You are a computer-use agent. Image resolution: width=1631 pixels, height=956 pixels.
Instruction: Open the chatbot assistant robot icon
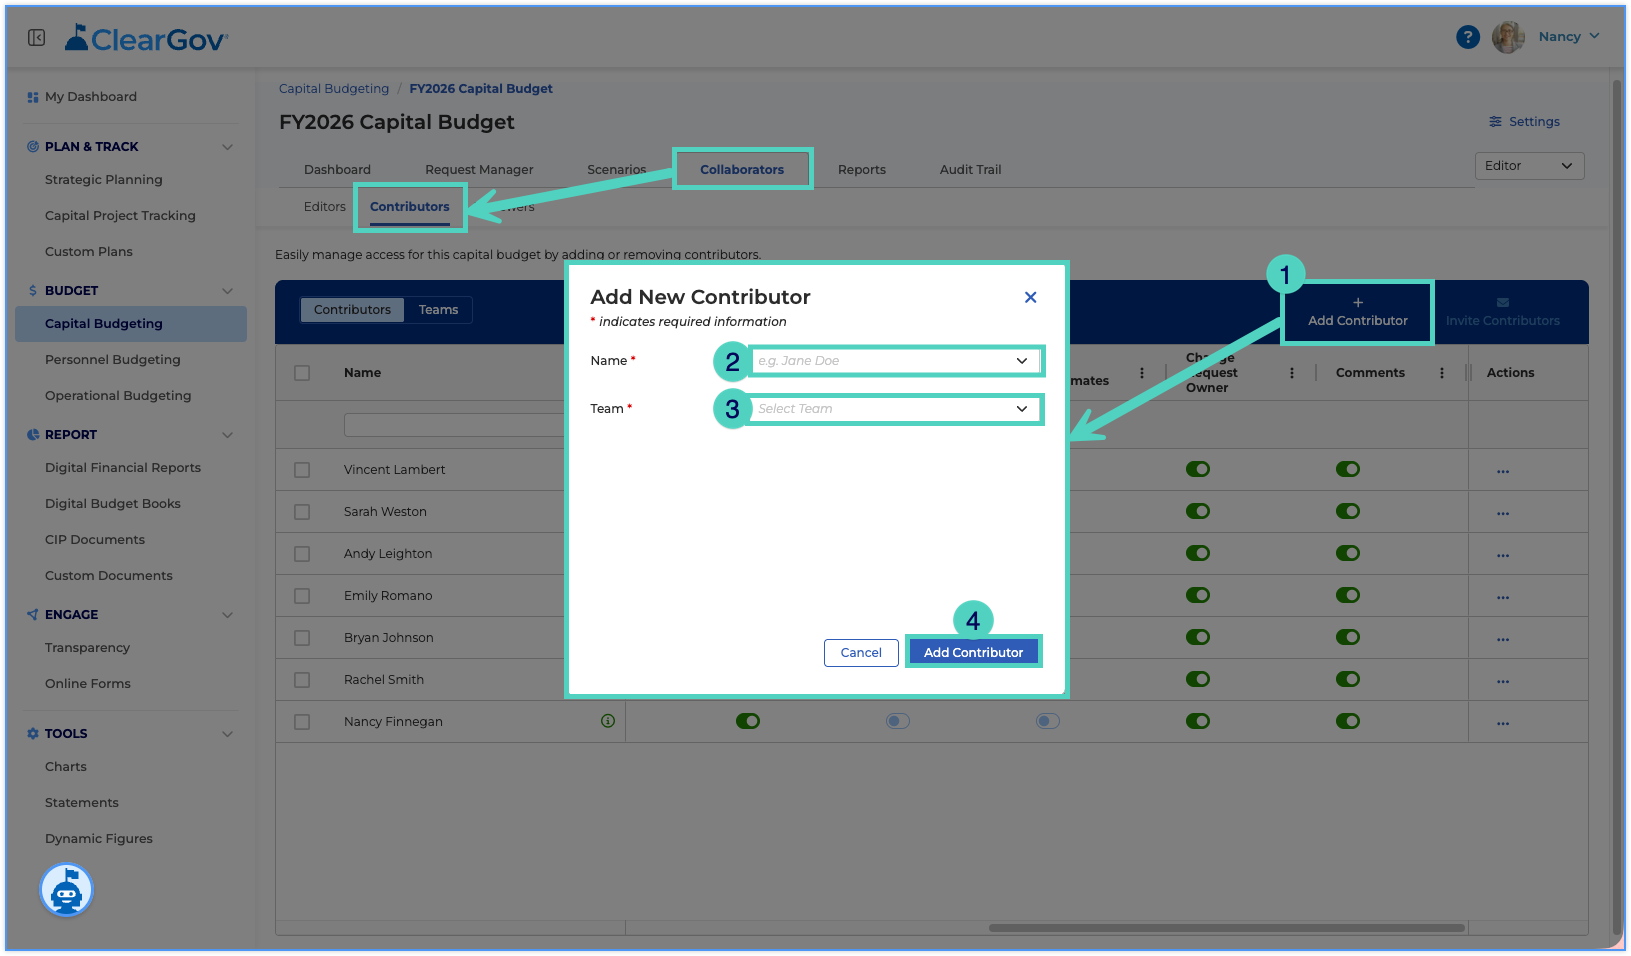coord(66,889)
